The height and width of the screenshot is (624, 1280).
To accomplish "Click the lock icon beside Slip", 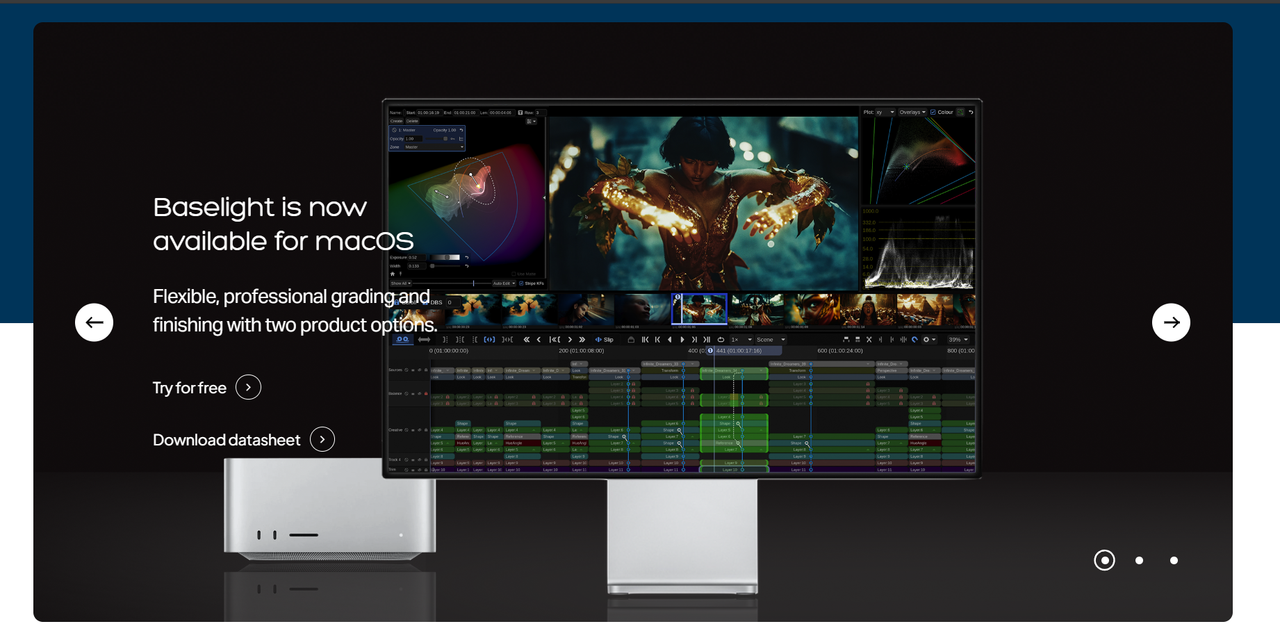I will [x=631, y=340].
